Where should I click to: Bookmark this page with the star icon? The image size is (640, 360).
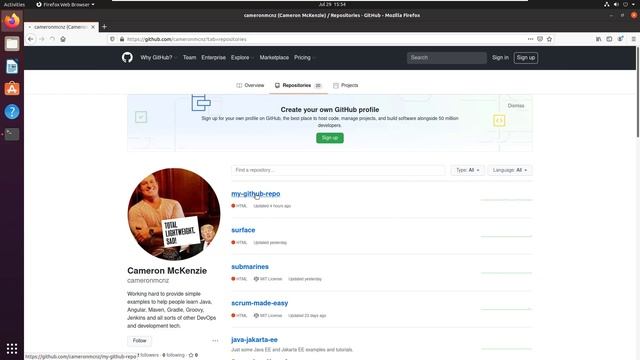549,39
